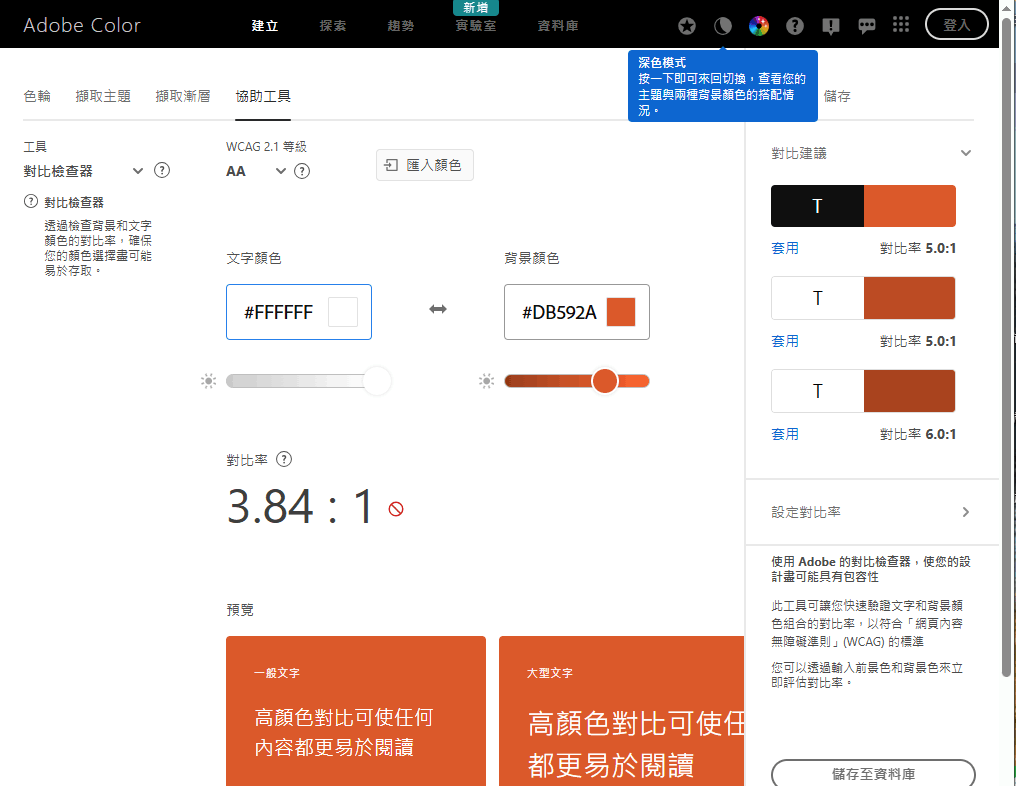Collapse the 對比建議 section chevron
1016x786 pixels.
(965, 154)
